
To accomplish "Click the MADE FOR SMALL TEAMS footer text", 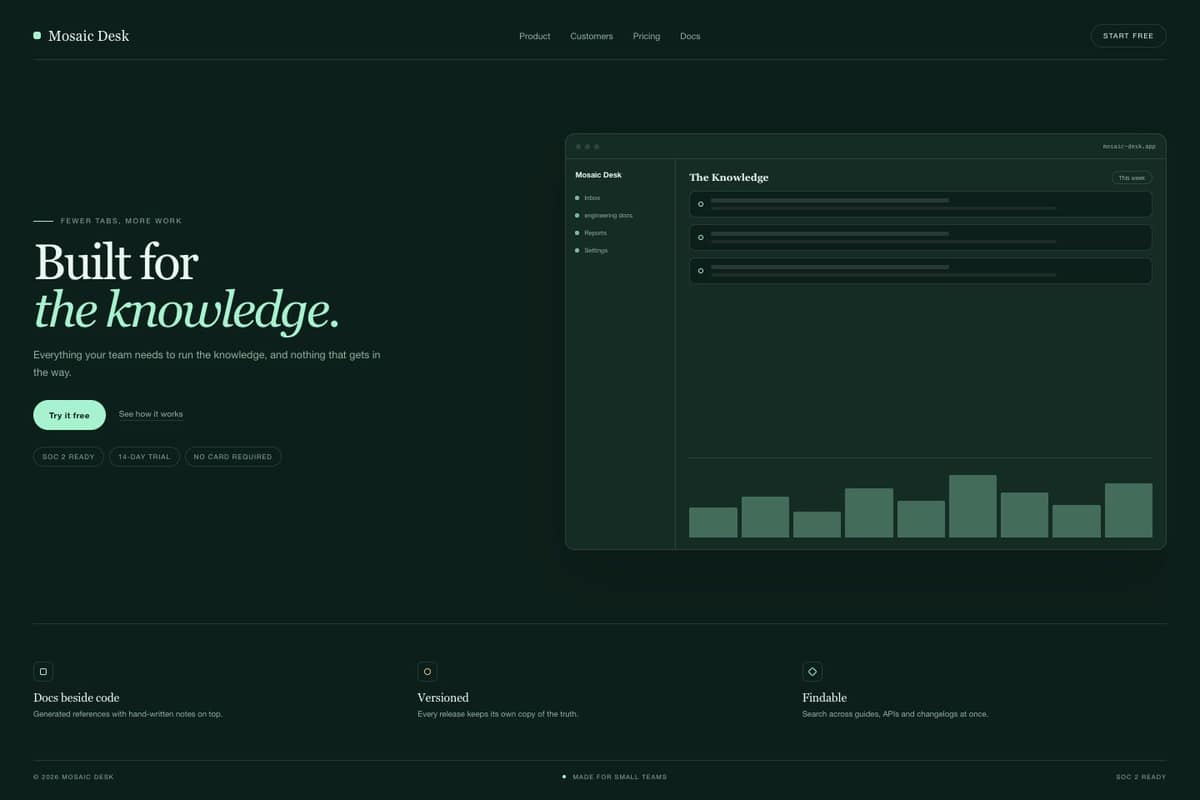I will click(x=619, y=777).
